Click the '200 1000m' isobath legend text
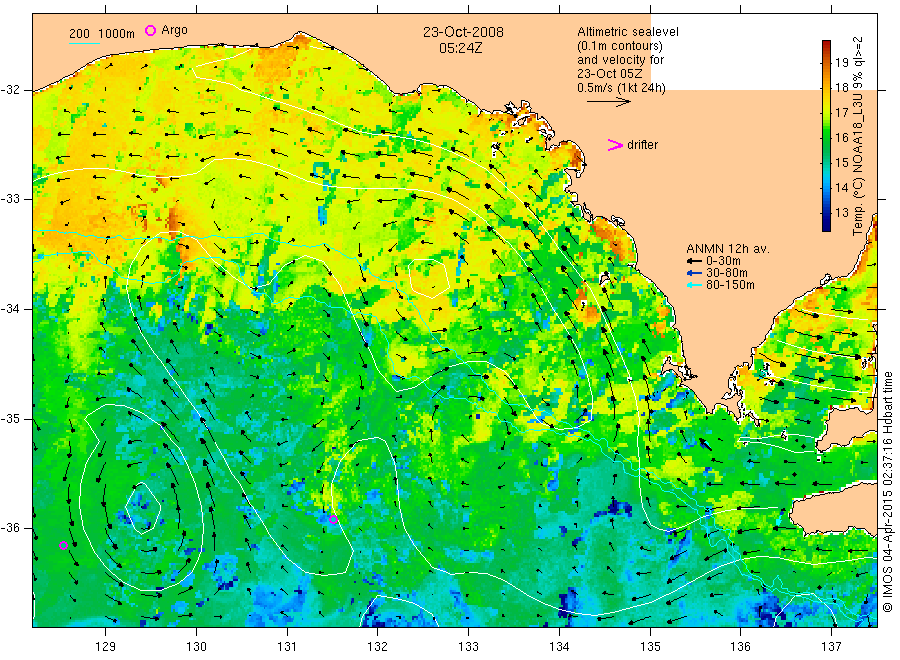 (102, 34)
